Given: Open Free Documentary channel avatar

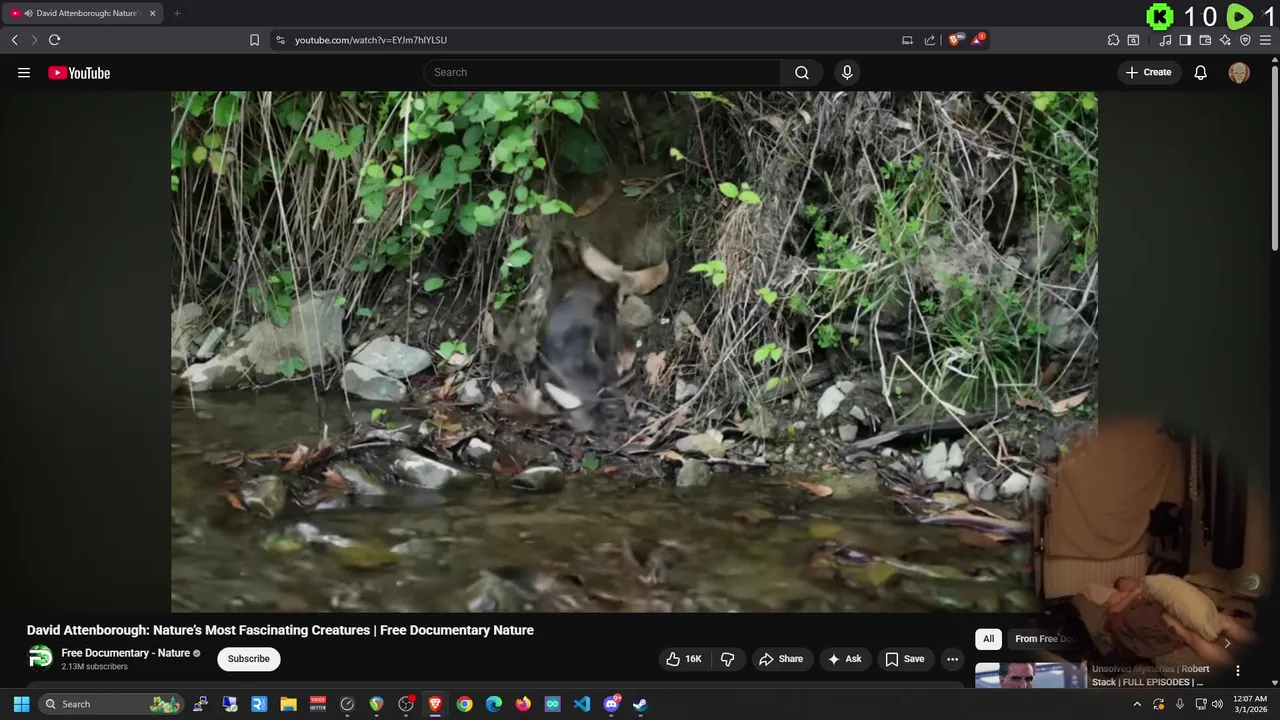Looking at the screenshot, I should pyautogui.click(x=40, y=658).
